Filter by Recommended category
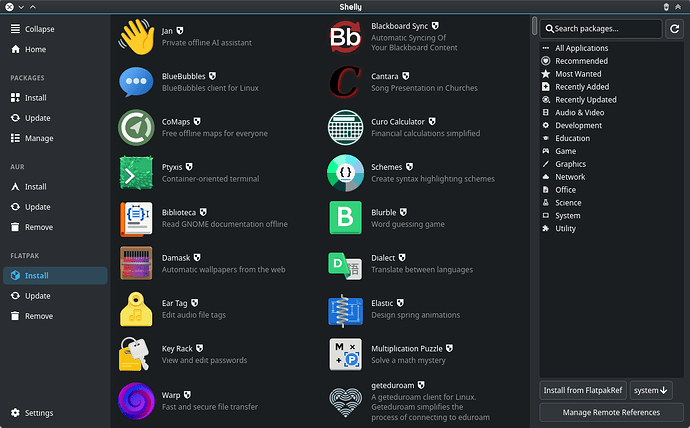The width and height of the screenshot is (690, 428). [611, 61]
